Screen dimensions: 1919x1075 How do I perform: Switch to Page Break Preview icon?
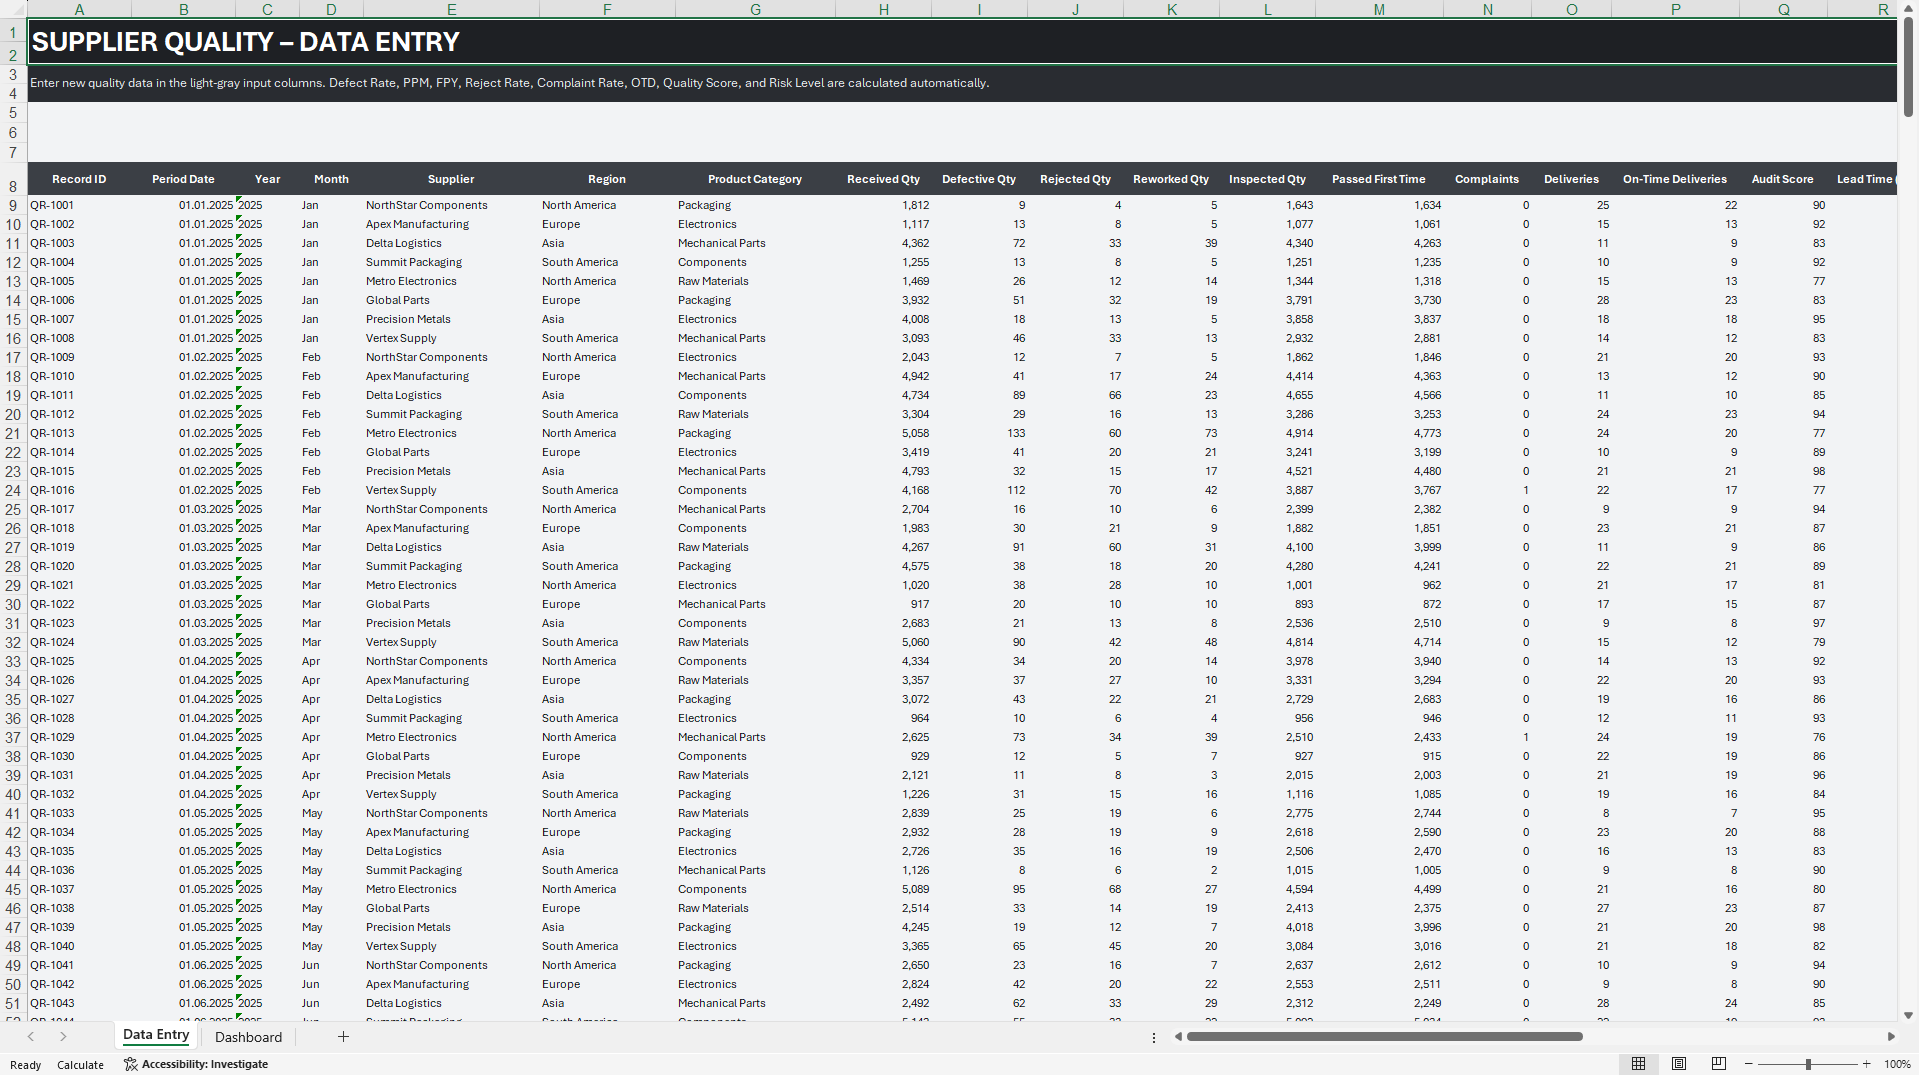pos(1718,1064)
